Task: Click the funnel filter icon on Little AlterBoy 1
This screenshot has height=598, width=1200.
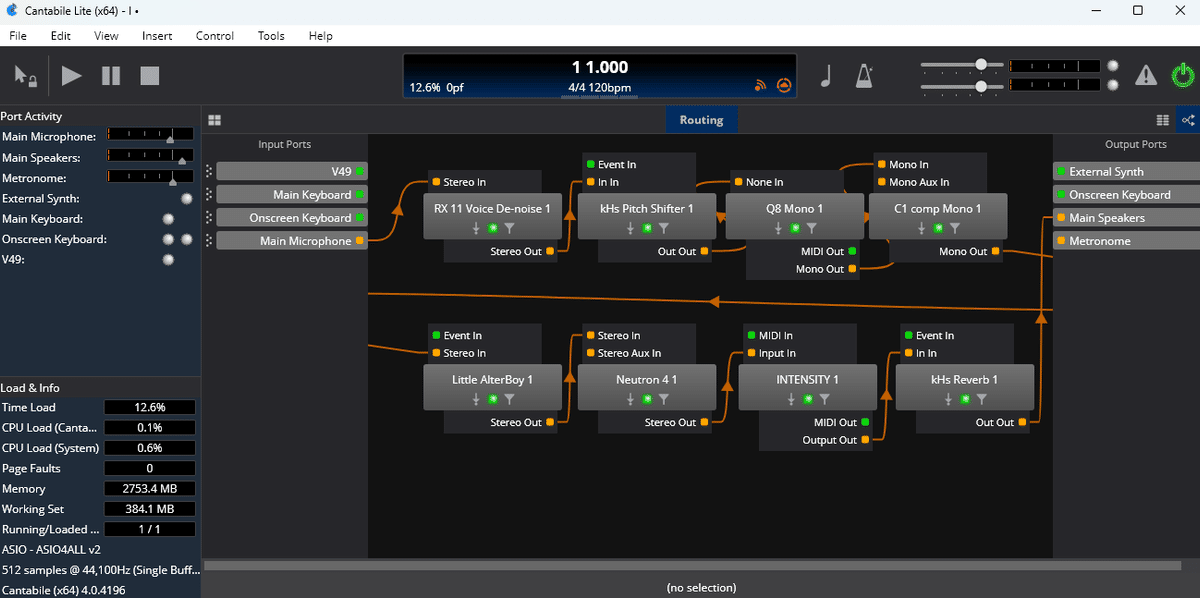Action: [509, 399]
